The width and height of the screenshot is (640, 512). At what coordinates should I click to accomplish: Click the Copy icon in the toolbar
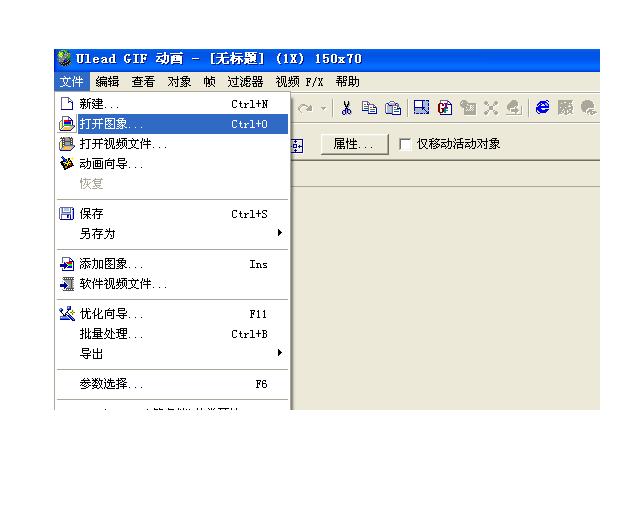(x=369, y=108)
